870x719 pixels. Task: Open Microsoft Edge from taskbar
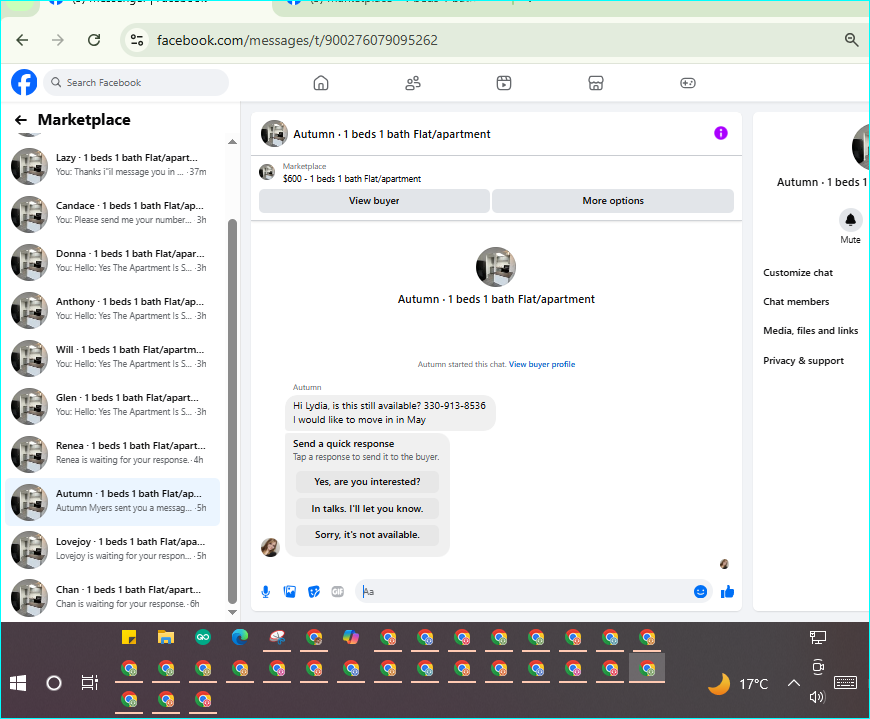tap(240, 637)
